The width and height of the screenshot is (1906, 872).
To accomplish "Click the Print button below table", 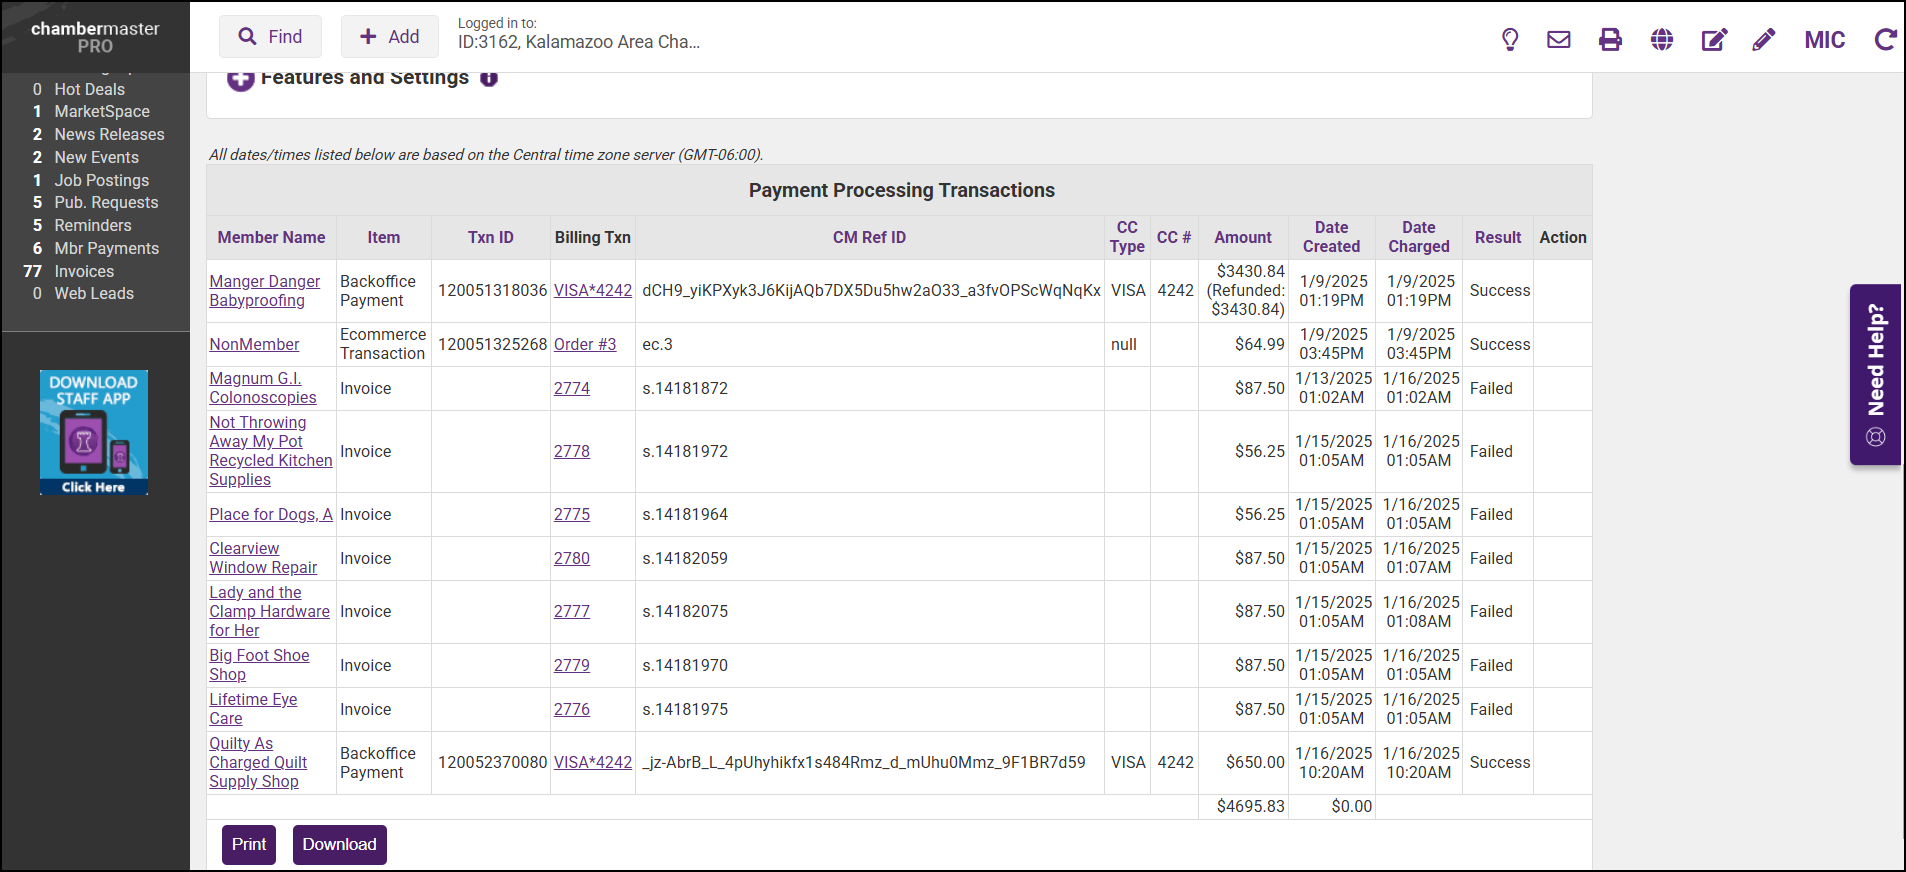I will [249, 844].
